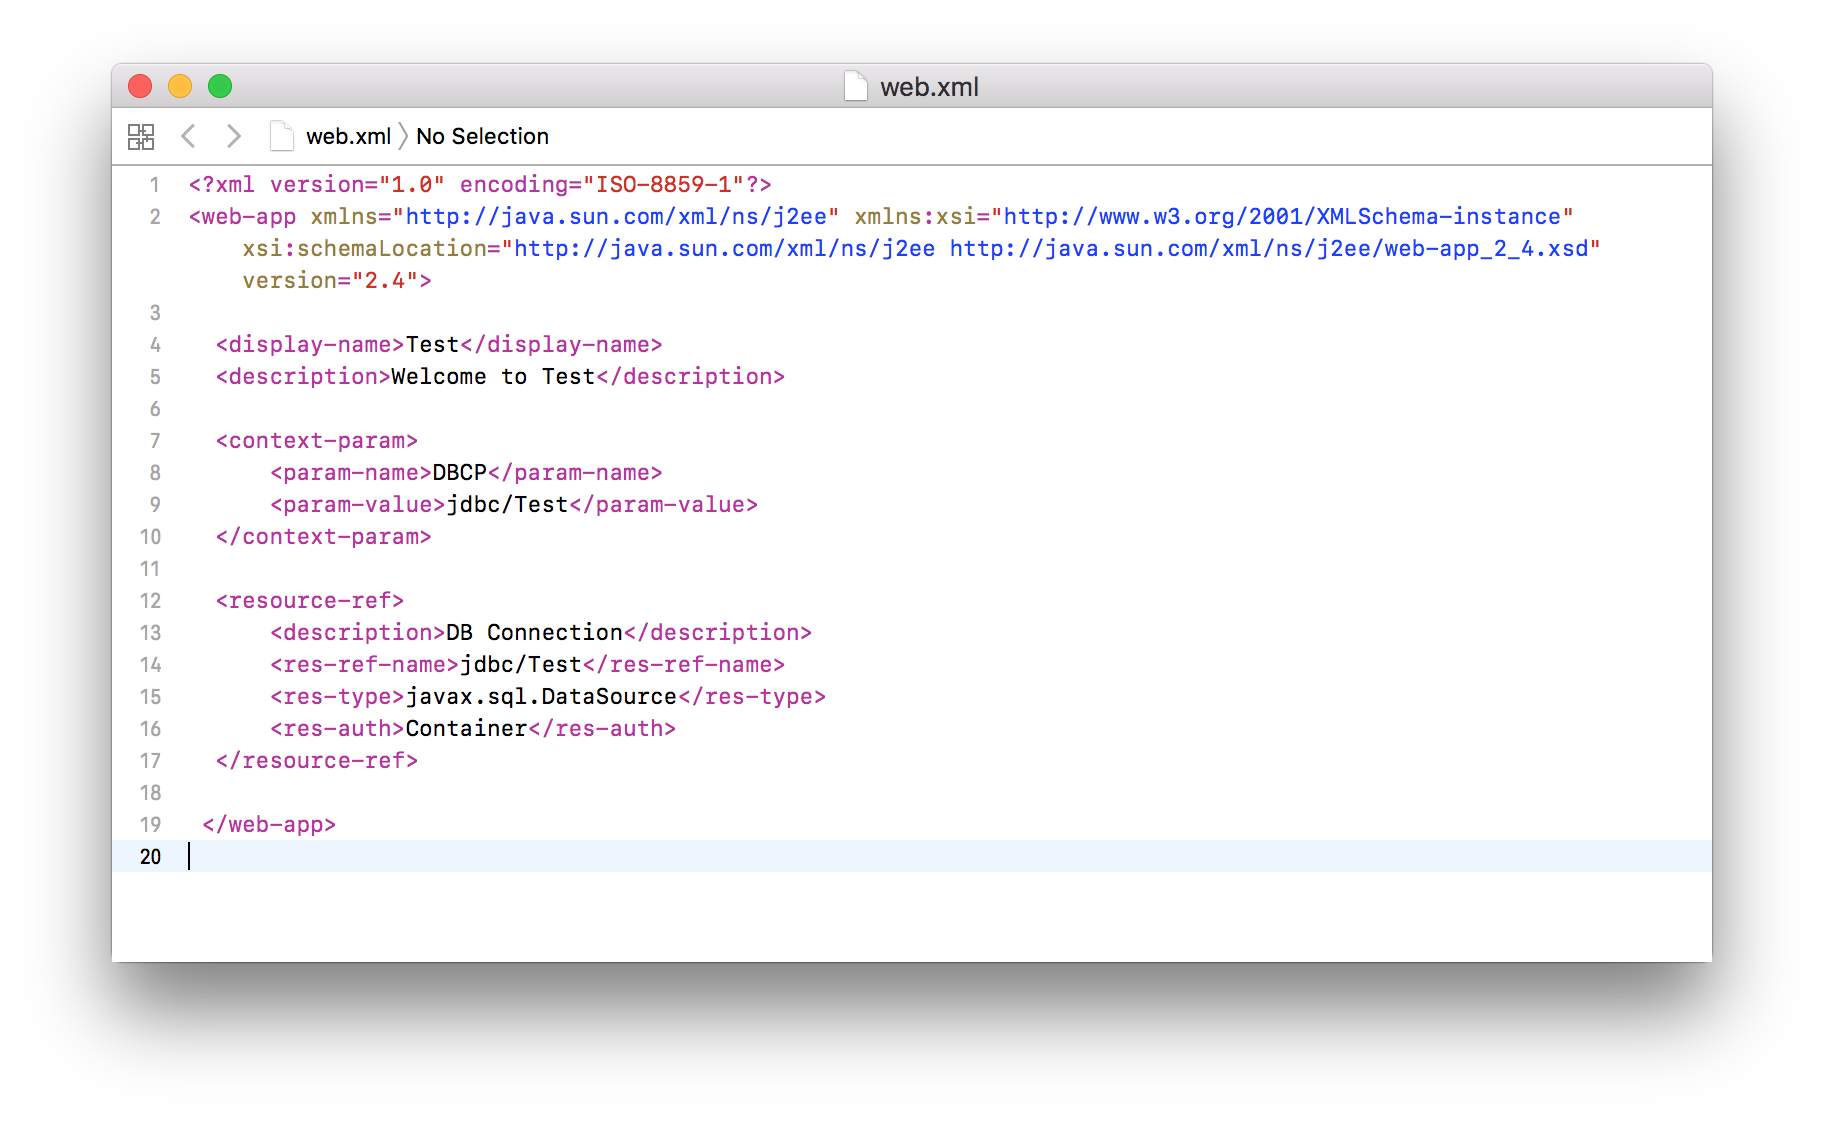The width and height of the screenshot is (1824, 1122).
Task: Click the web-app_2_4.xsd schema URL
Action: coord(1269,249)
